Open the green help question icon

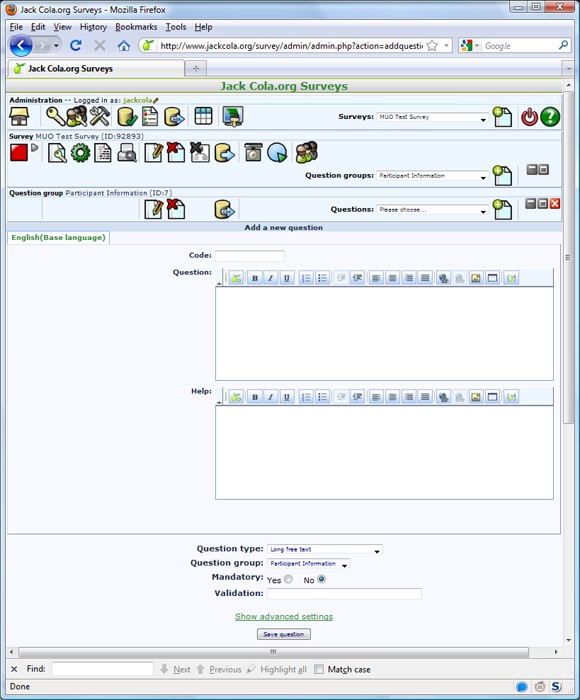click(x=550, y=117)
